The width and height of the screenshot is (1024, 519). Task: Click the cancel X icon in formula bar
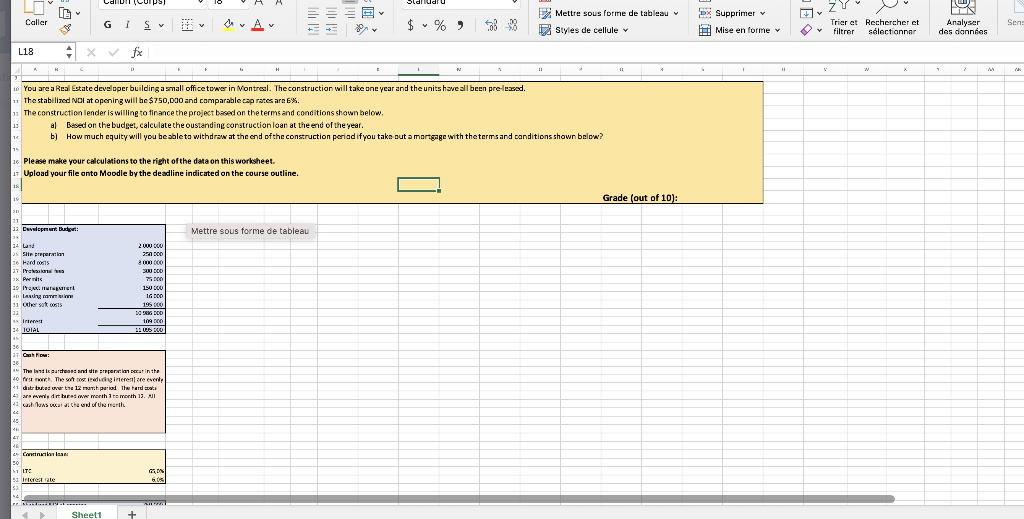(x=91, y=52)
